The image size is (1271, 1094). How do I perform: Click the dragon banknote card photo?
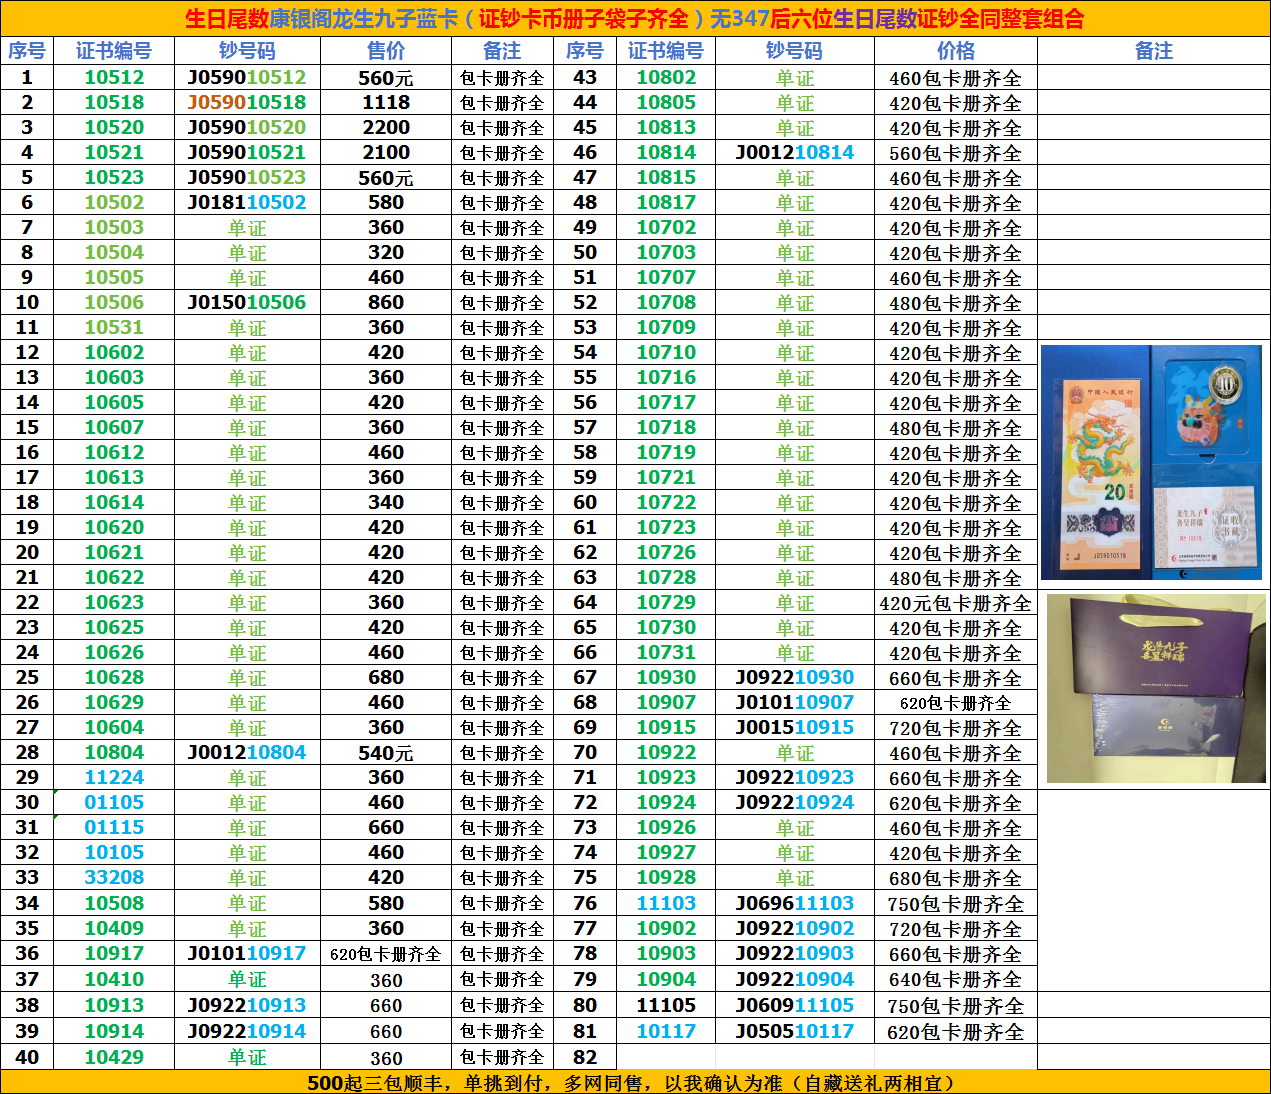pos(1151,462)
